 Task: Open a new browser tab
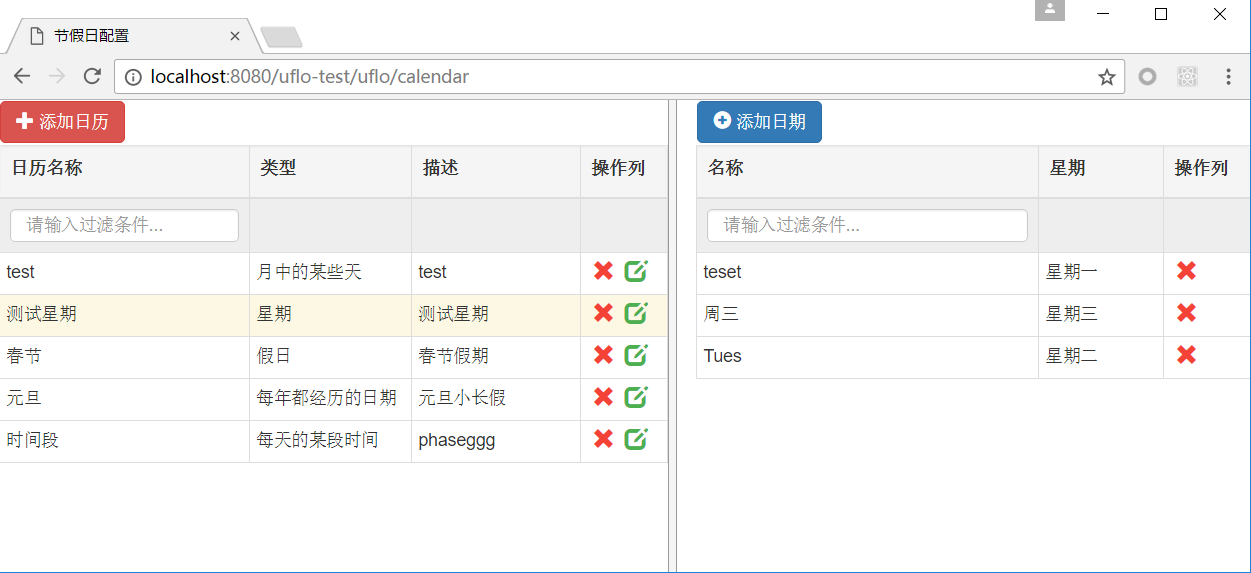coord(281,37)
